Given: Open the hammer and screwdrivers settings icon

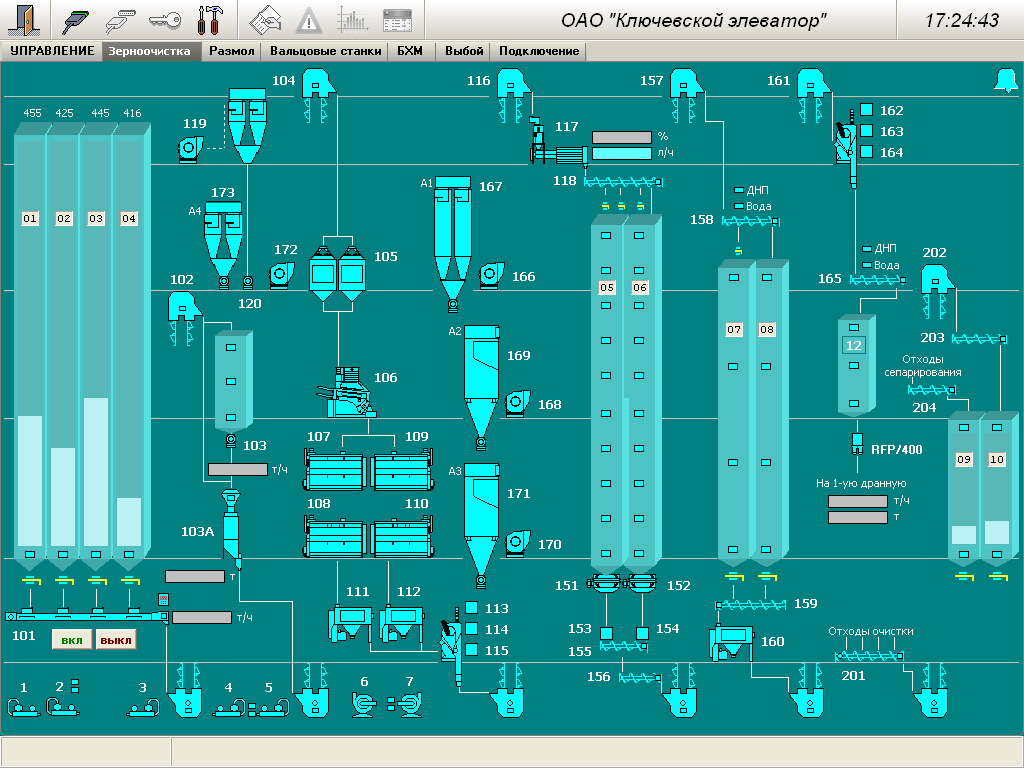Looking at the screenshot, I should (211, 19).
